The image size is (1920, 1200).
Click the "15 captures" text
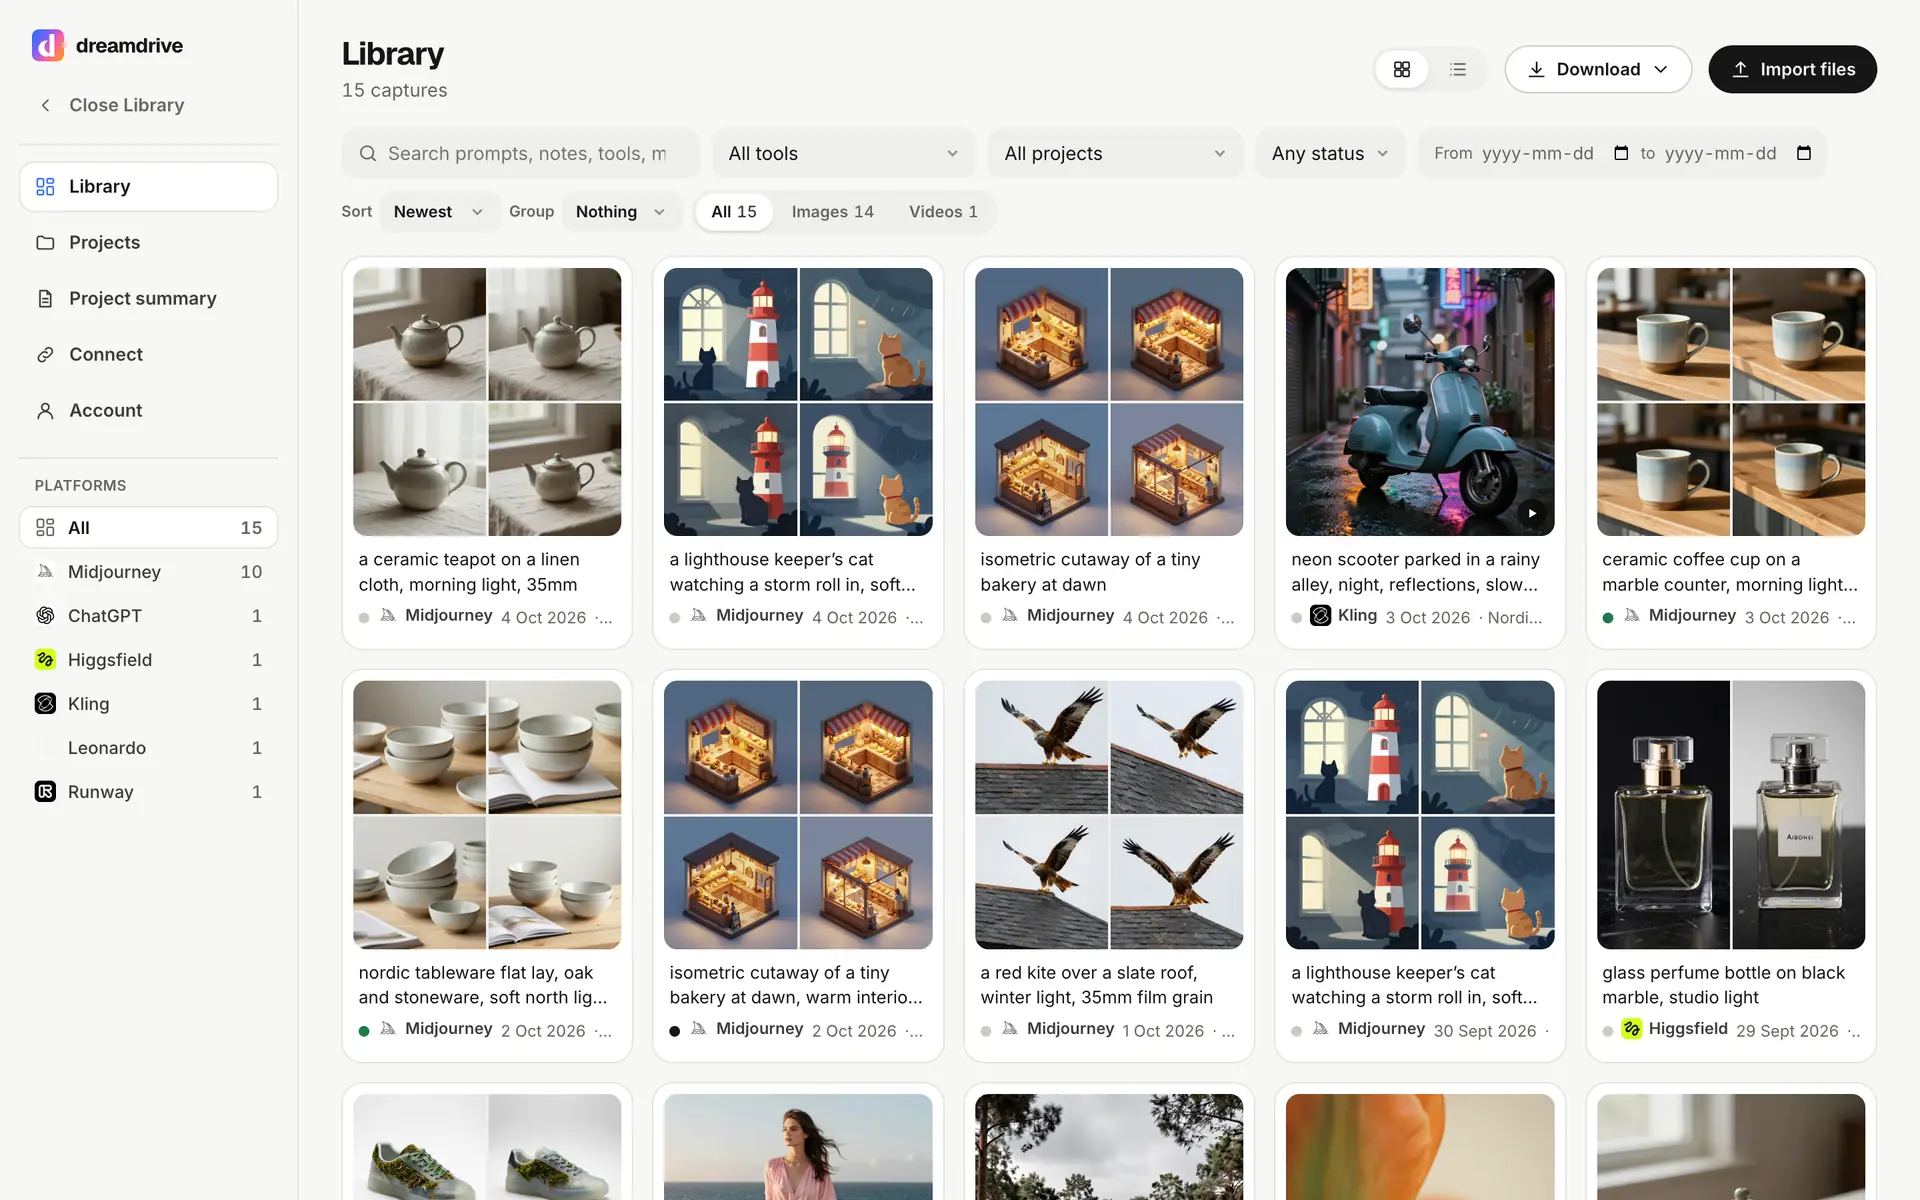tap(394, 91)
